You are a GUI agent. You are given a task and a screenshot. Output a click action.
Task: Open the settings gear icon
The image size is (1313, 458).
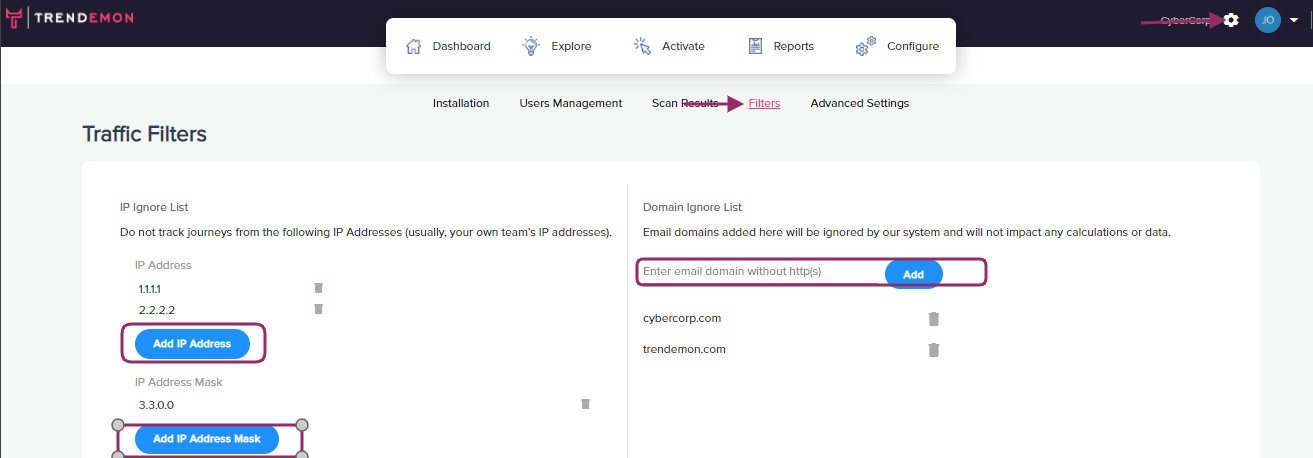pos(1231,20)
